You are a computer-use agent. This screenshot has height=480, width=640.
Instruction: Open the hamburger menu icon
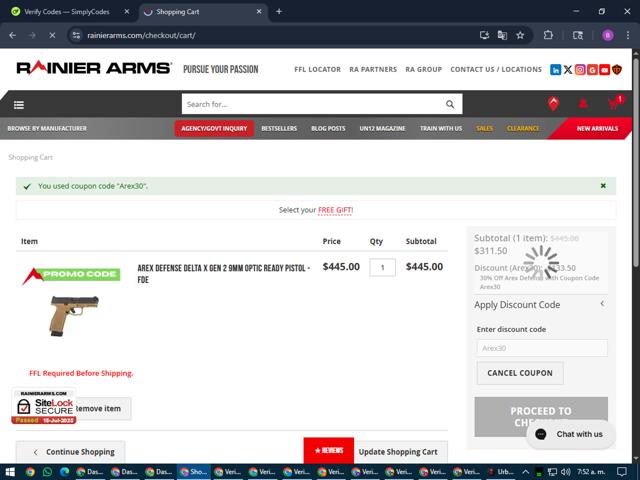(x=19, y=105)
